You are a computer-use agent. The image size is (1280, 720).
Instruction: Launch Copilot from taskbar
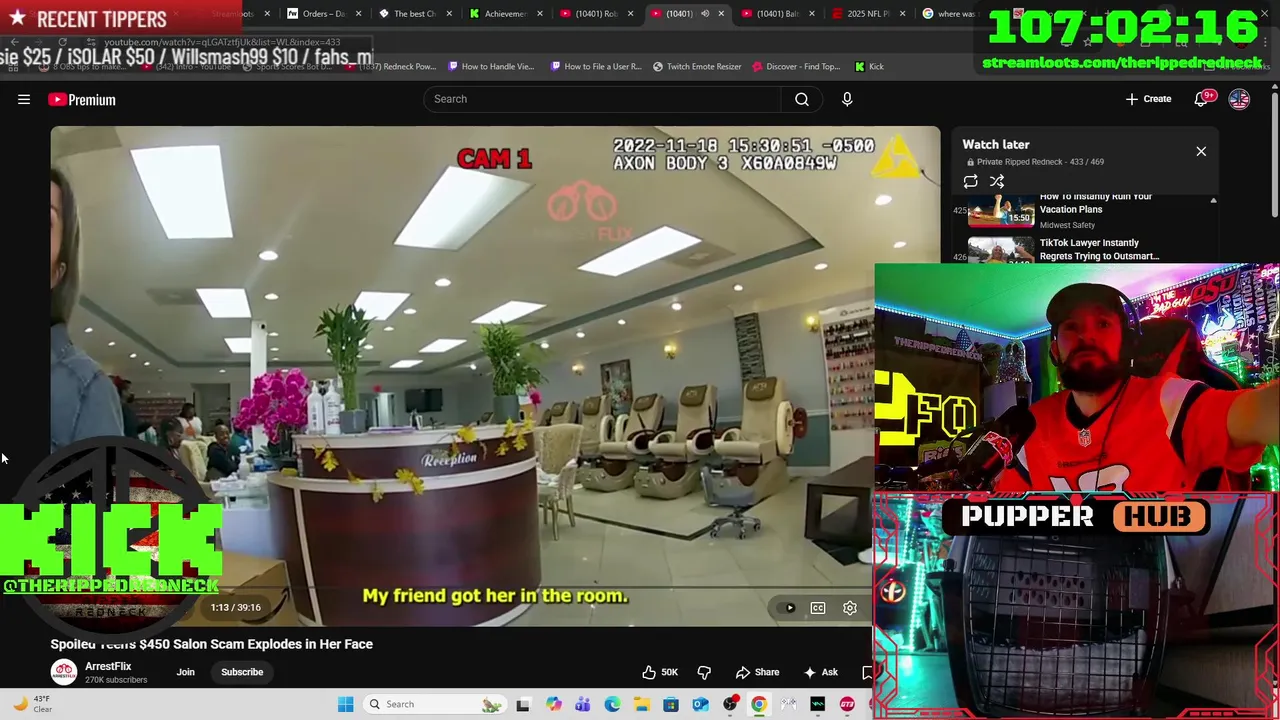coord(553,704)
